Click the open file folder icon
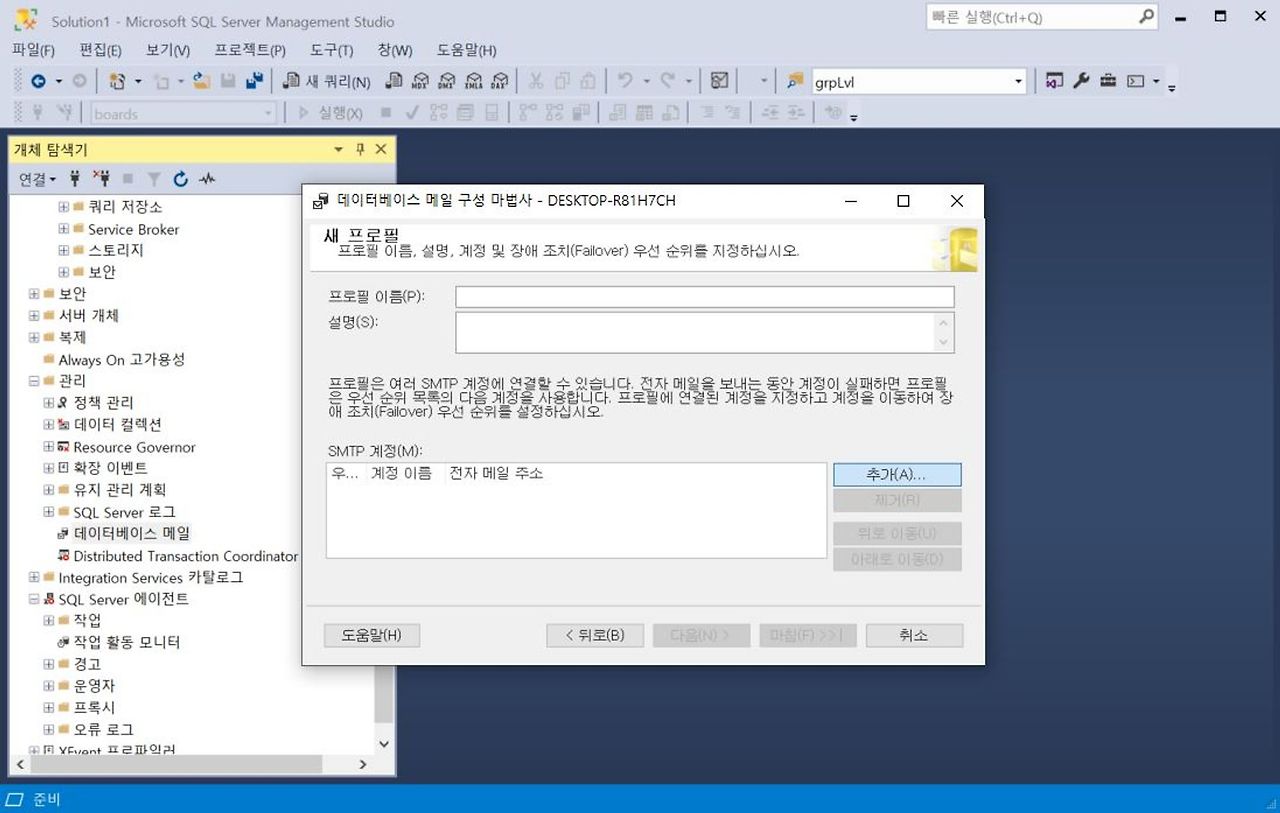The image size is (1280, 813). 201,81
